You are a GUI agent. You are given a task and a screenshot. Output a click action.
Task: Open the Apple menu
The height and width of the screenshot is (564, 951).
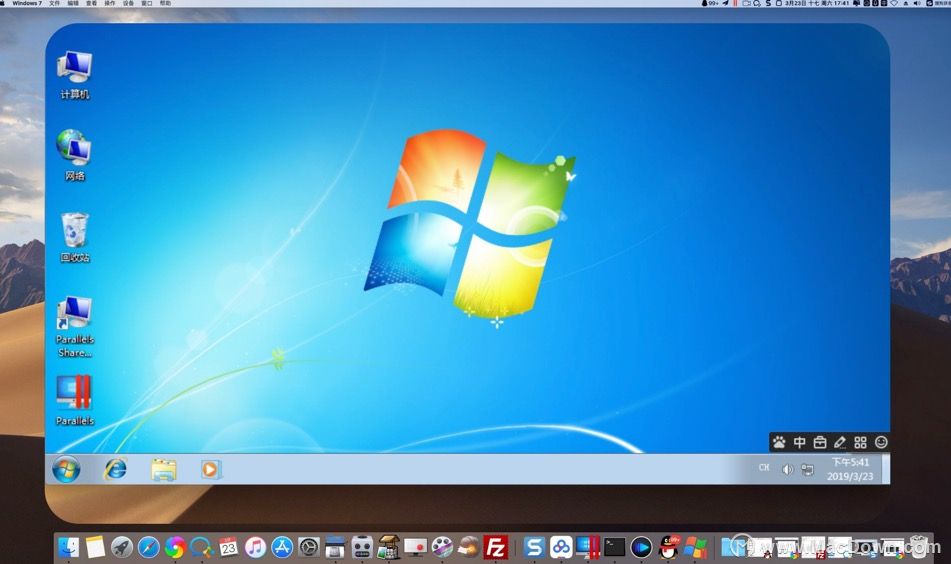(3, 3)
